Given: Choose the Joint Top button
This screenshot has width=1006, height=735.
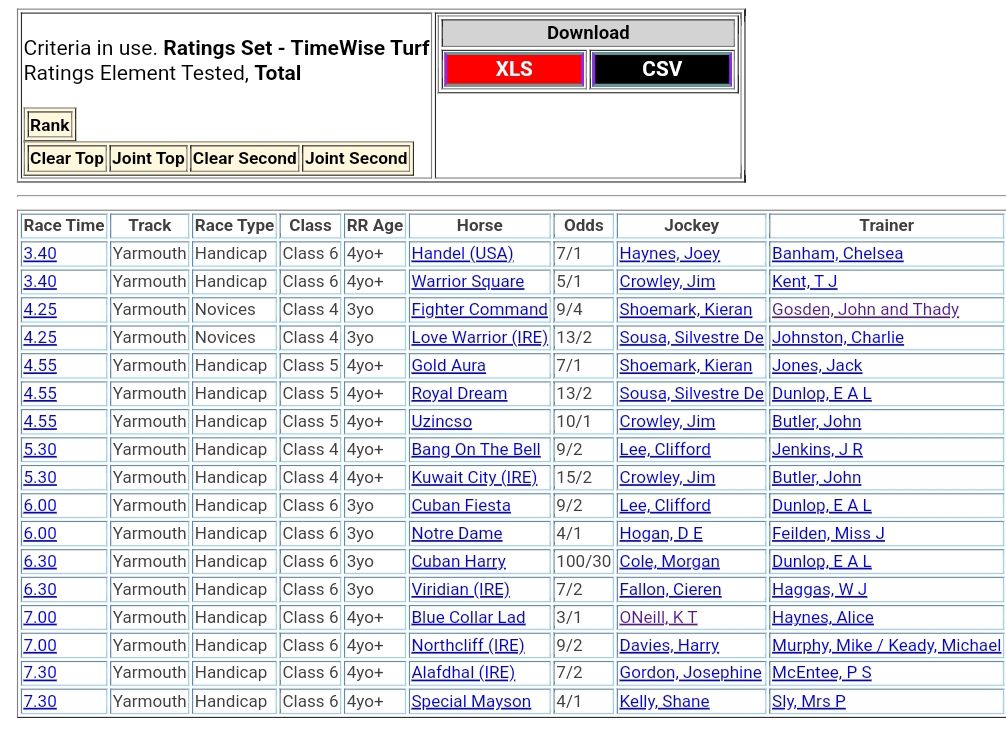Looking at the screenshot, I should [x=148, y=158].
